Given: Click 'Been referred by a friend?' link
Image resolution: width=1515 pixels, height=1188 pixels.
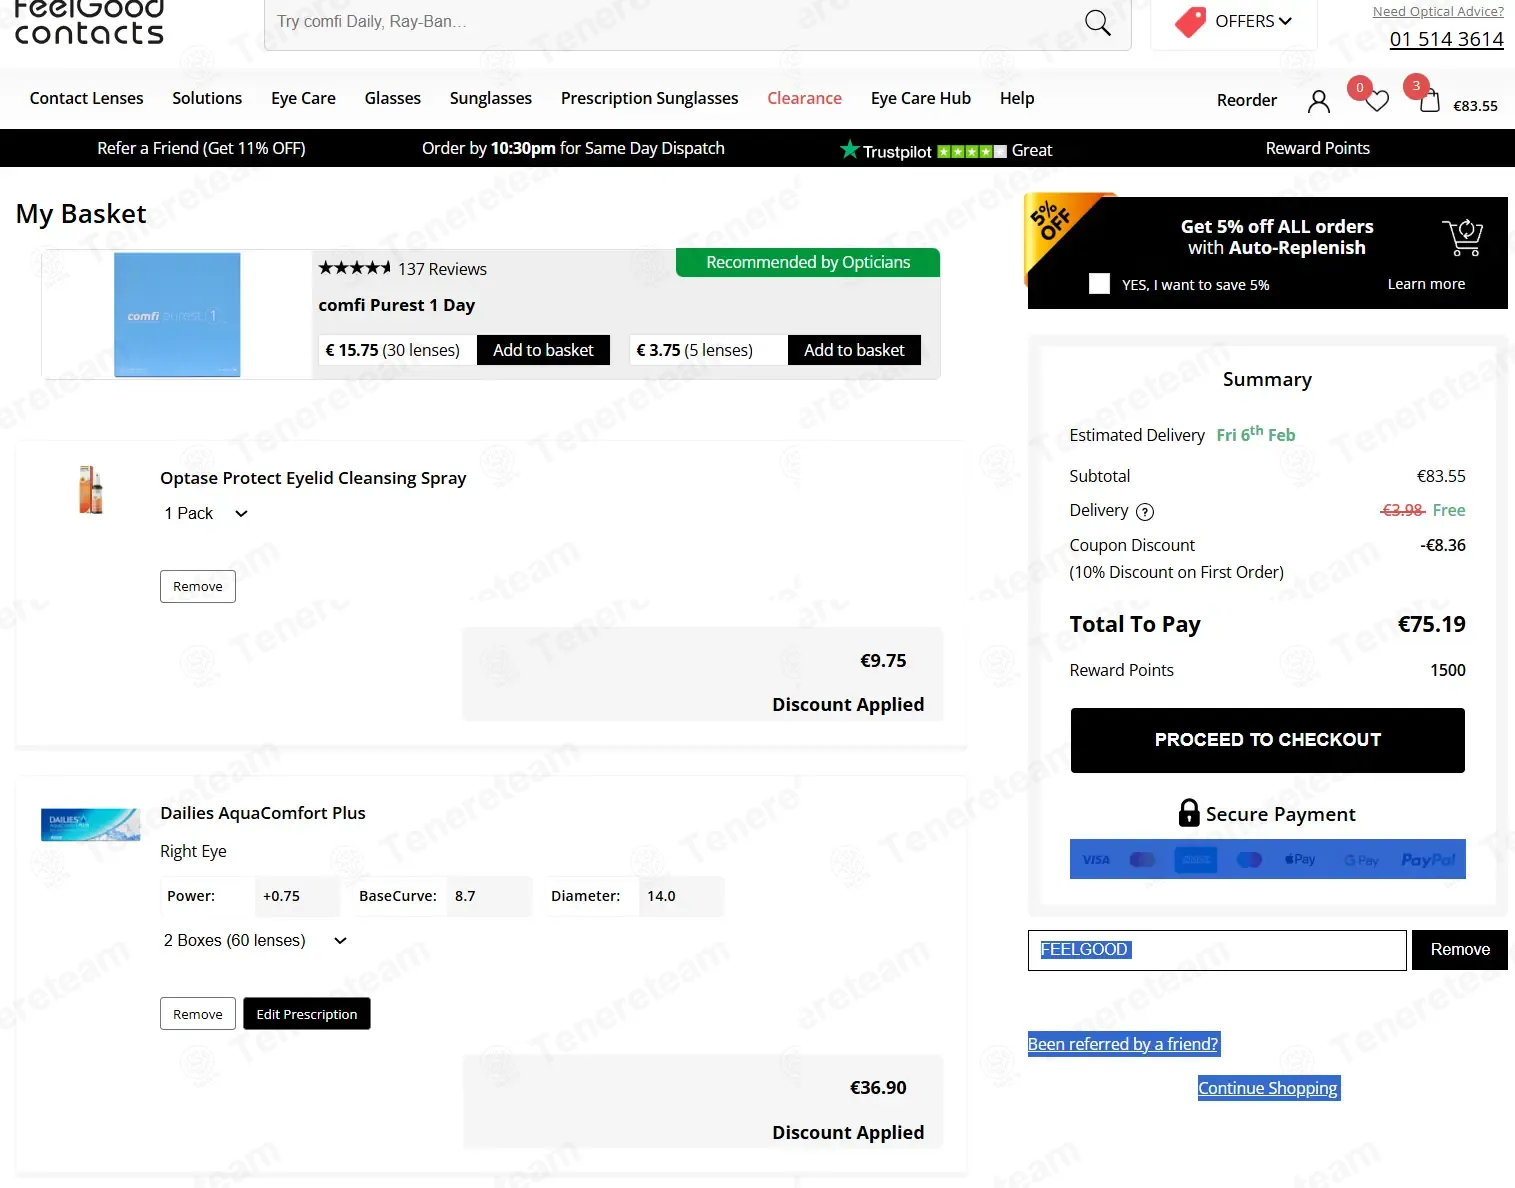Looking at the screenshot, I should click(x=1123, y=1044).
